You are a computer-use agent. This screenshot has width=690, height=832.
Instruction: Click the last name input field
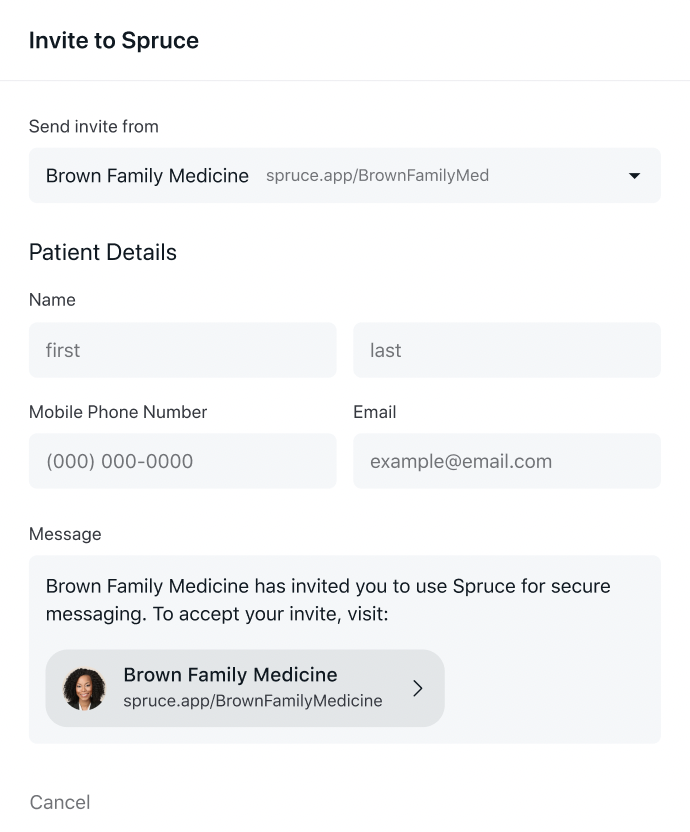(506, 350)
